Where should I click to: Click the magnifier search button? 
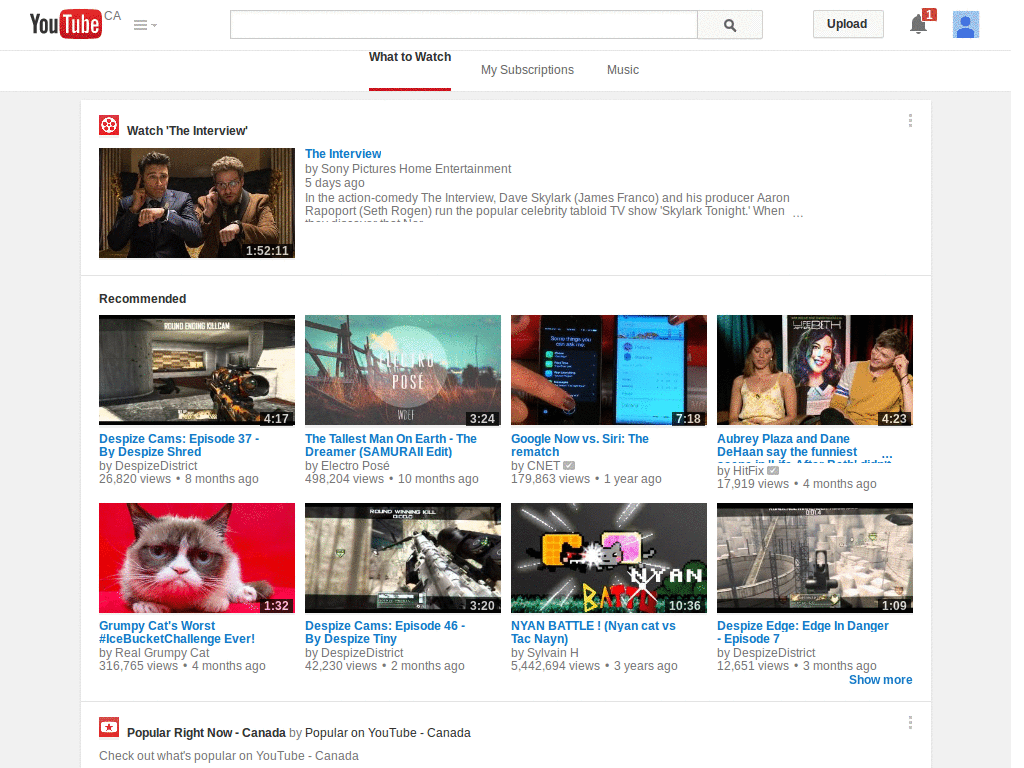tap(729, 25)
